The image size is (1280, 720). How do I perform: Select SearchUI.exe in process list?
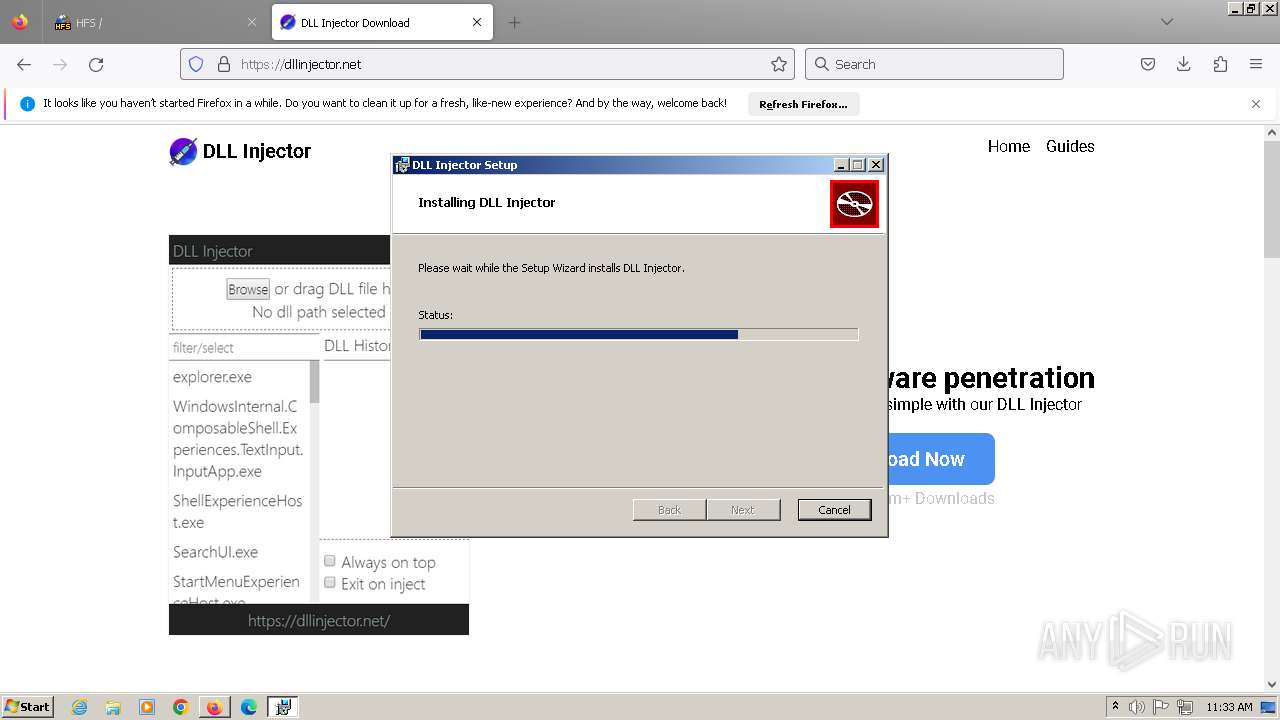coord(215,552)
